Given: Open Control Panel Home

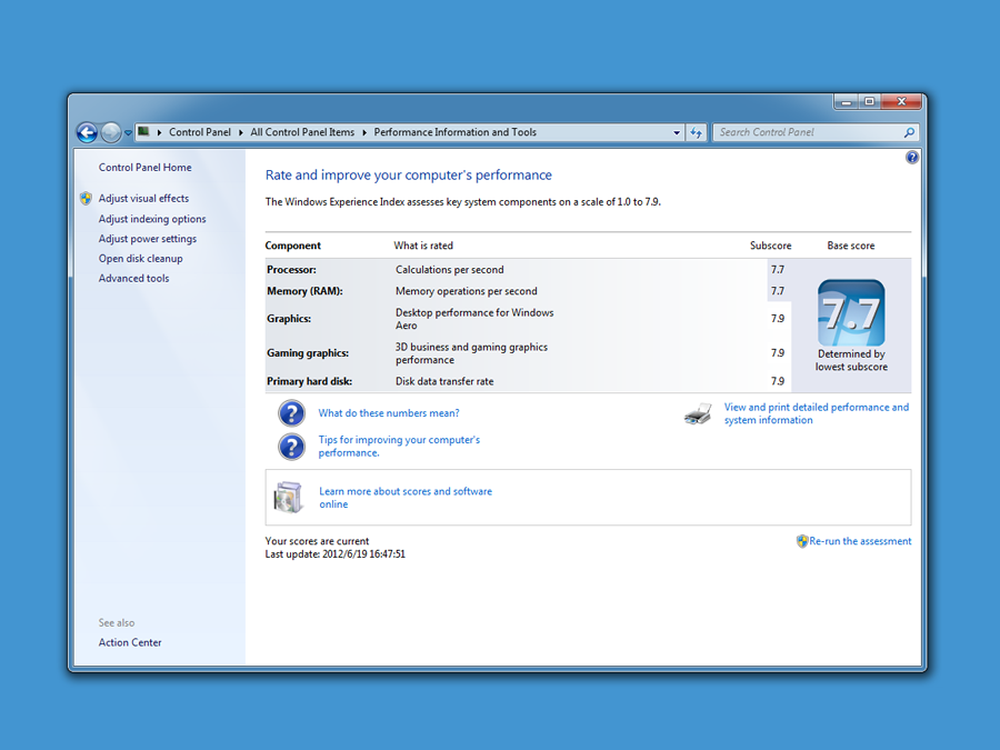Looking at the screenshot, I should pos(145,167).
